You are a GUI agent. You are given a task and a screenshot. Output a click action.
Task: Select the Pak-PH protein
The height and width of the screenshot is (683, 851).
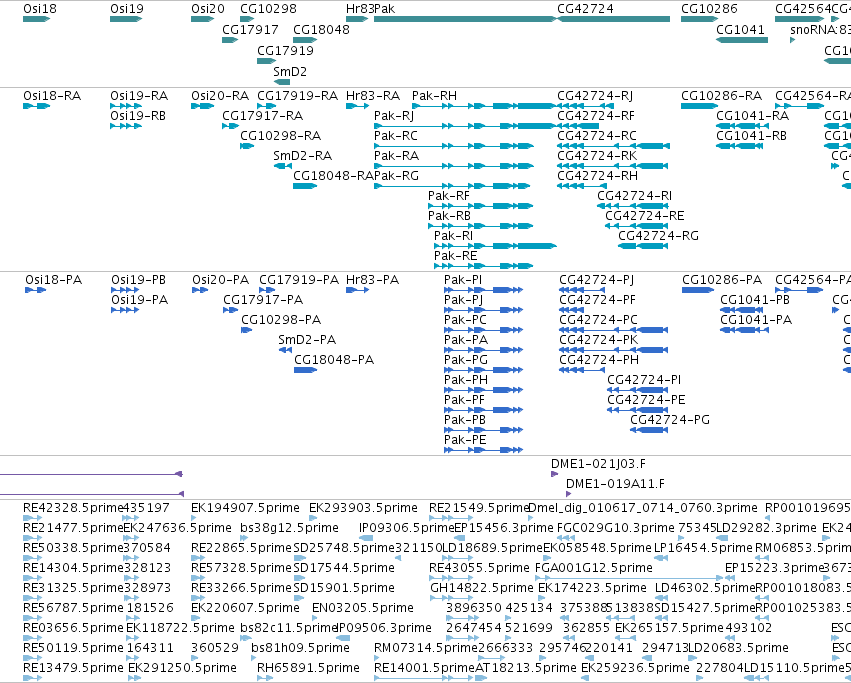coord(484,390)
